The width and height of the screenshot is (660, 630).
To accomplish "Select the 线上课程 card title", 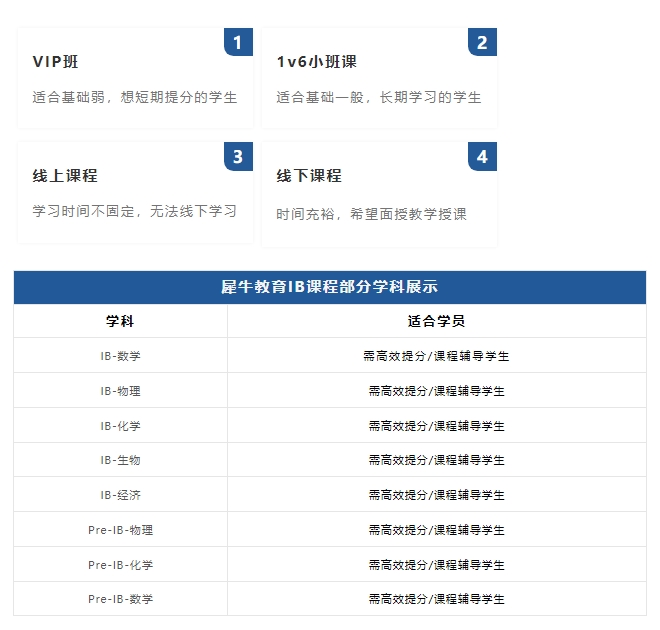I will [65, 176].
